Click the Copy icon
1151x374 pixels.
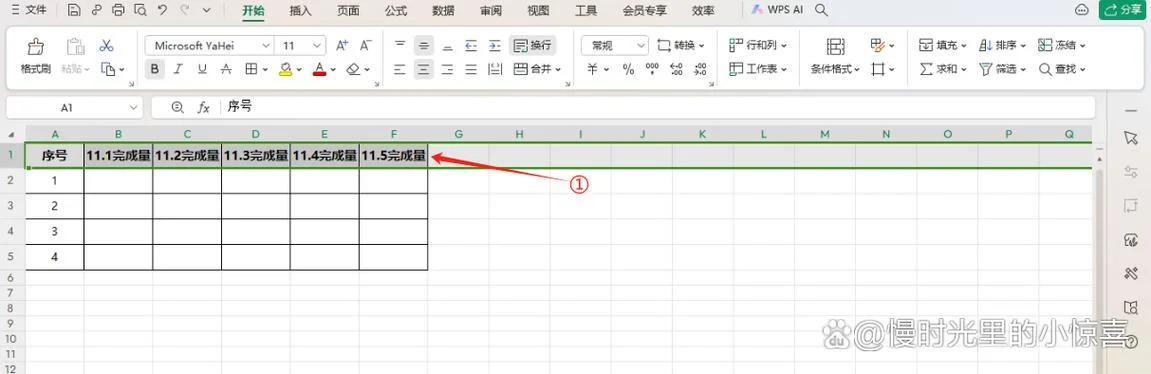coord(109,69)
